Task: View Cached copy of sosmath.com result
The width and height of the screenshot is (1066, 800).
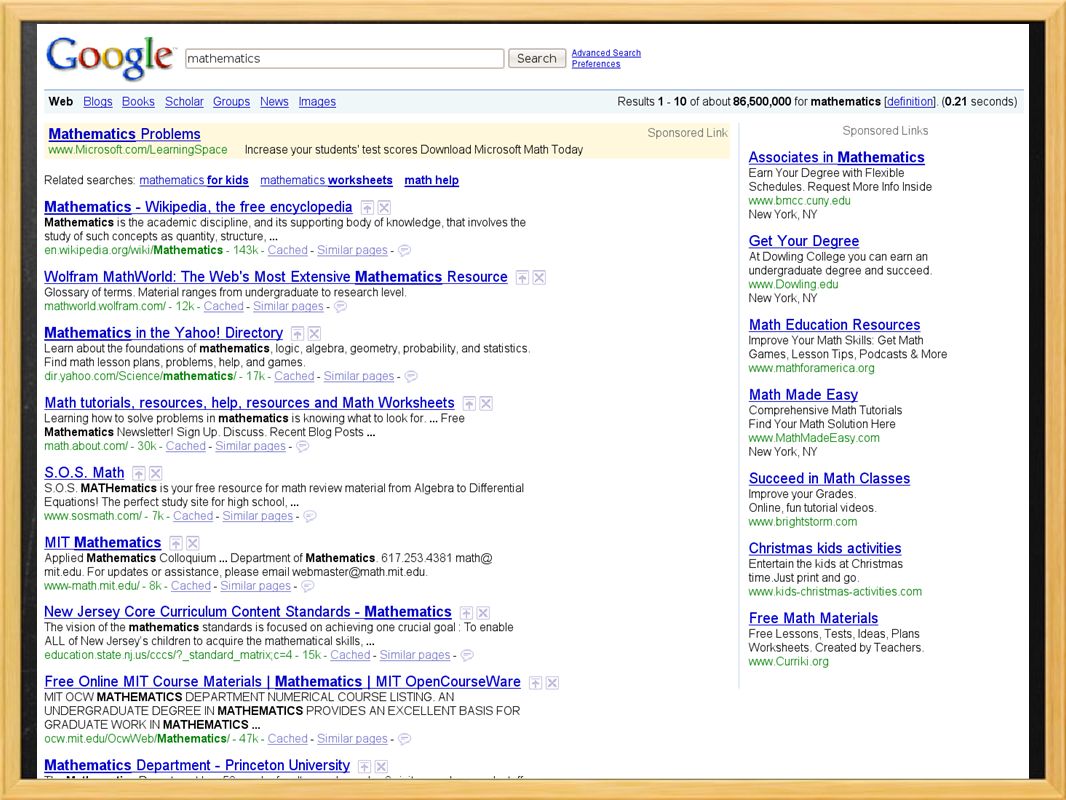Action: coord(193,516)
